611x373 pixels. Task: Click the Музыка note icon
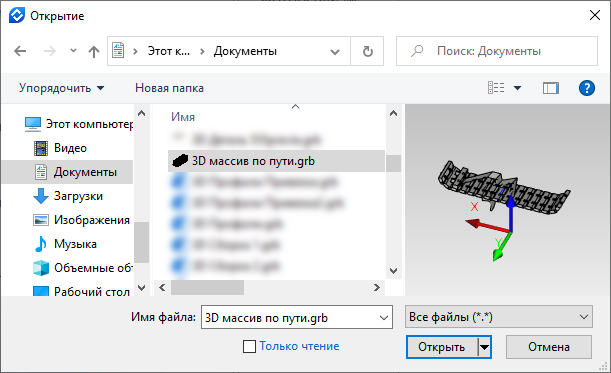[x=41, y=244]
